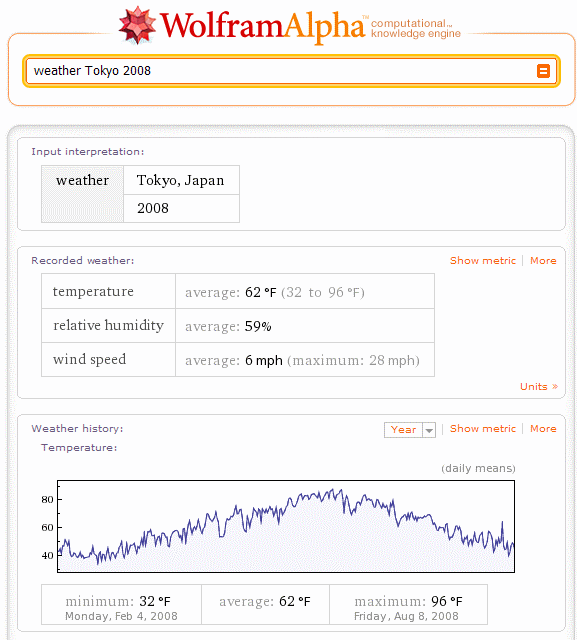Click 'maximum: 96 °F' summary cell

408,604
